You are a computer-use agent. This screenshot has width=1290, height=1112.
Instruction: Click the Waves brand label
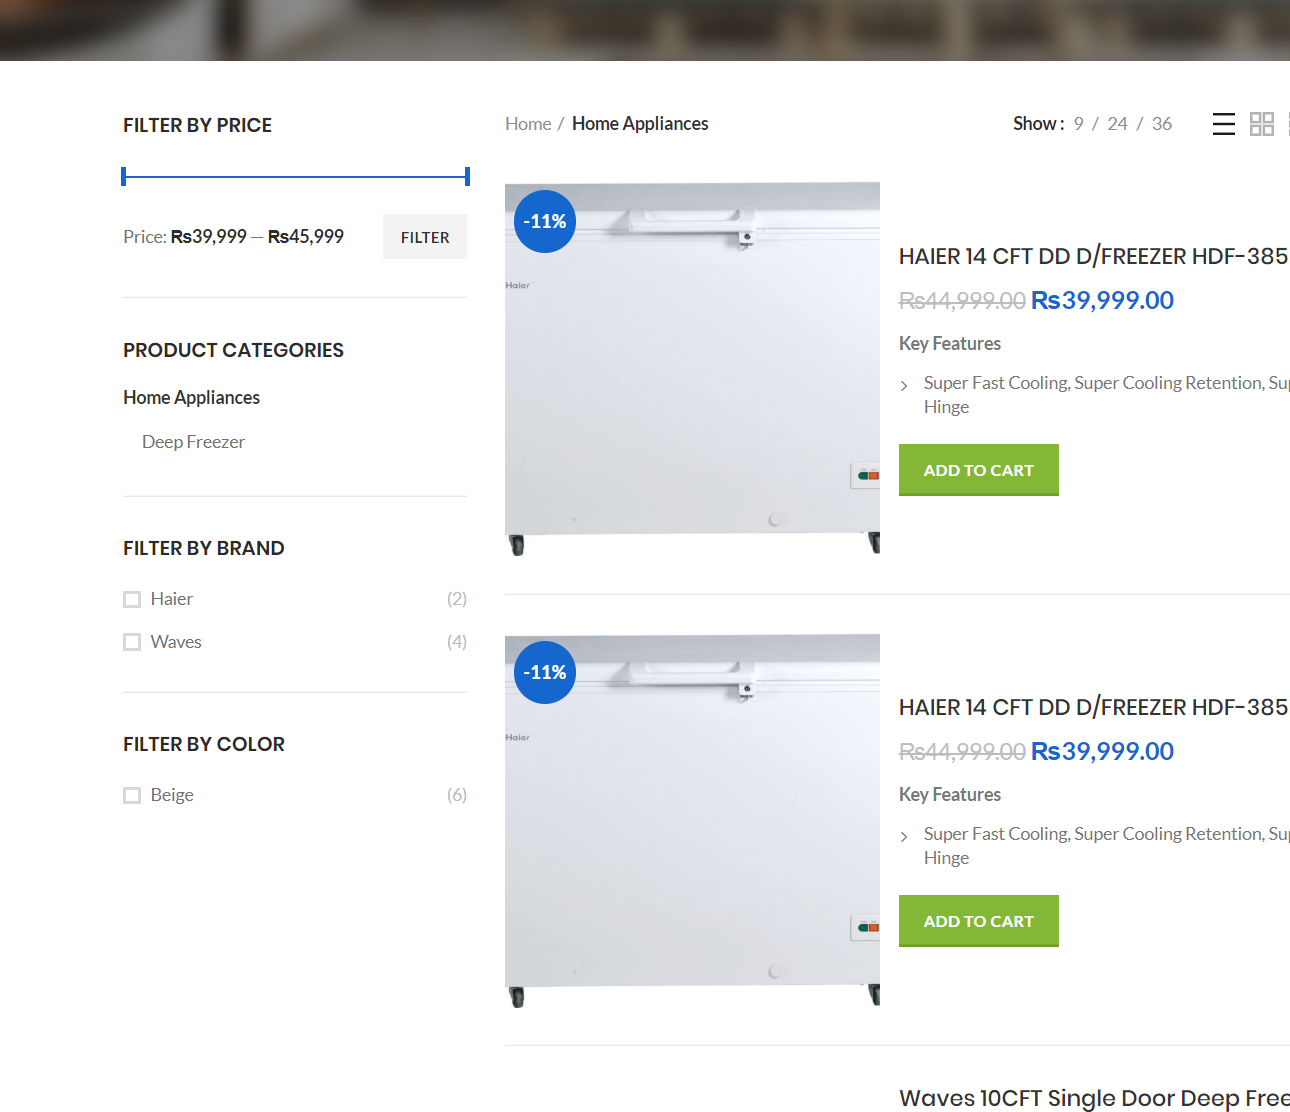(176, 642)
